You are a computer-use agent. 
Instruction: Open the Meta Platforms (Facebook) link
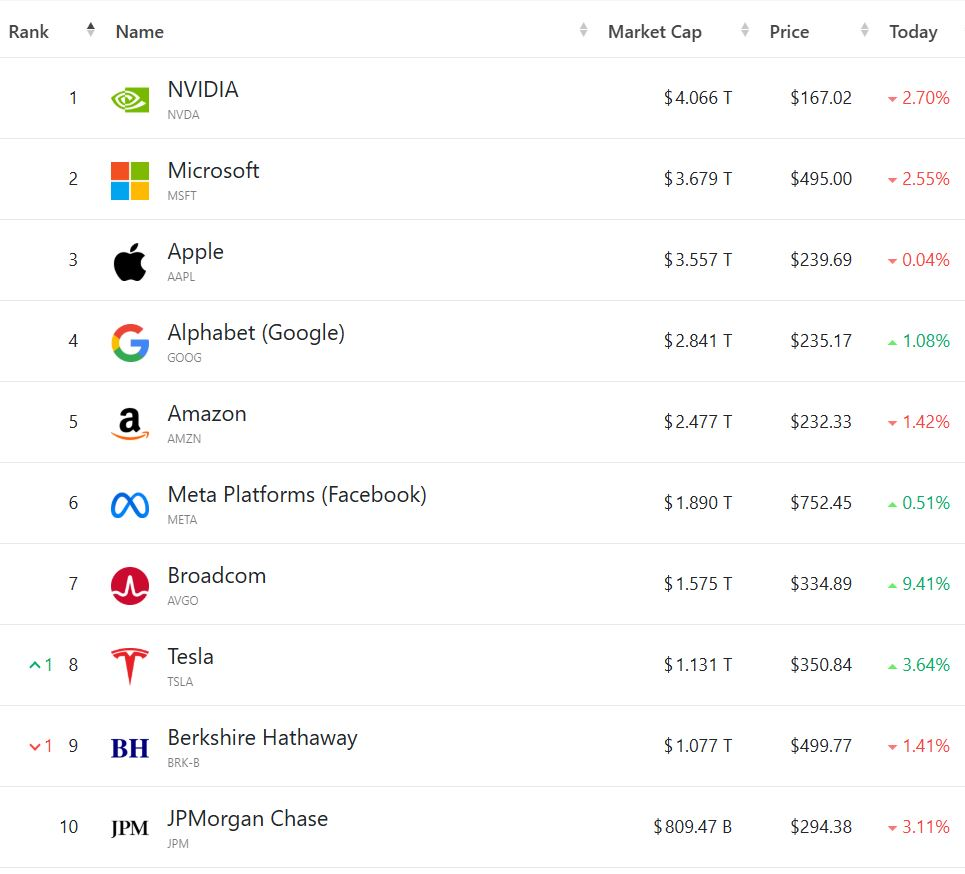pos(297,495)
